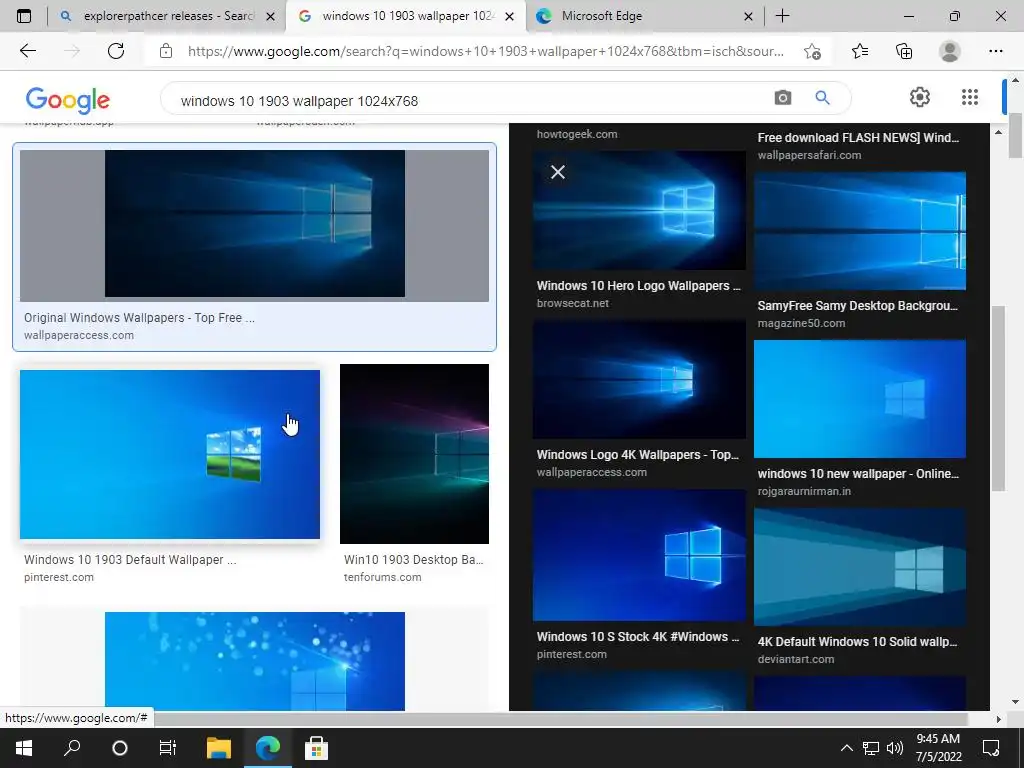Refresh the current page
This screenshot has width=1024, height=768.
click(116, 51)
